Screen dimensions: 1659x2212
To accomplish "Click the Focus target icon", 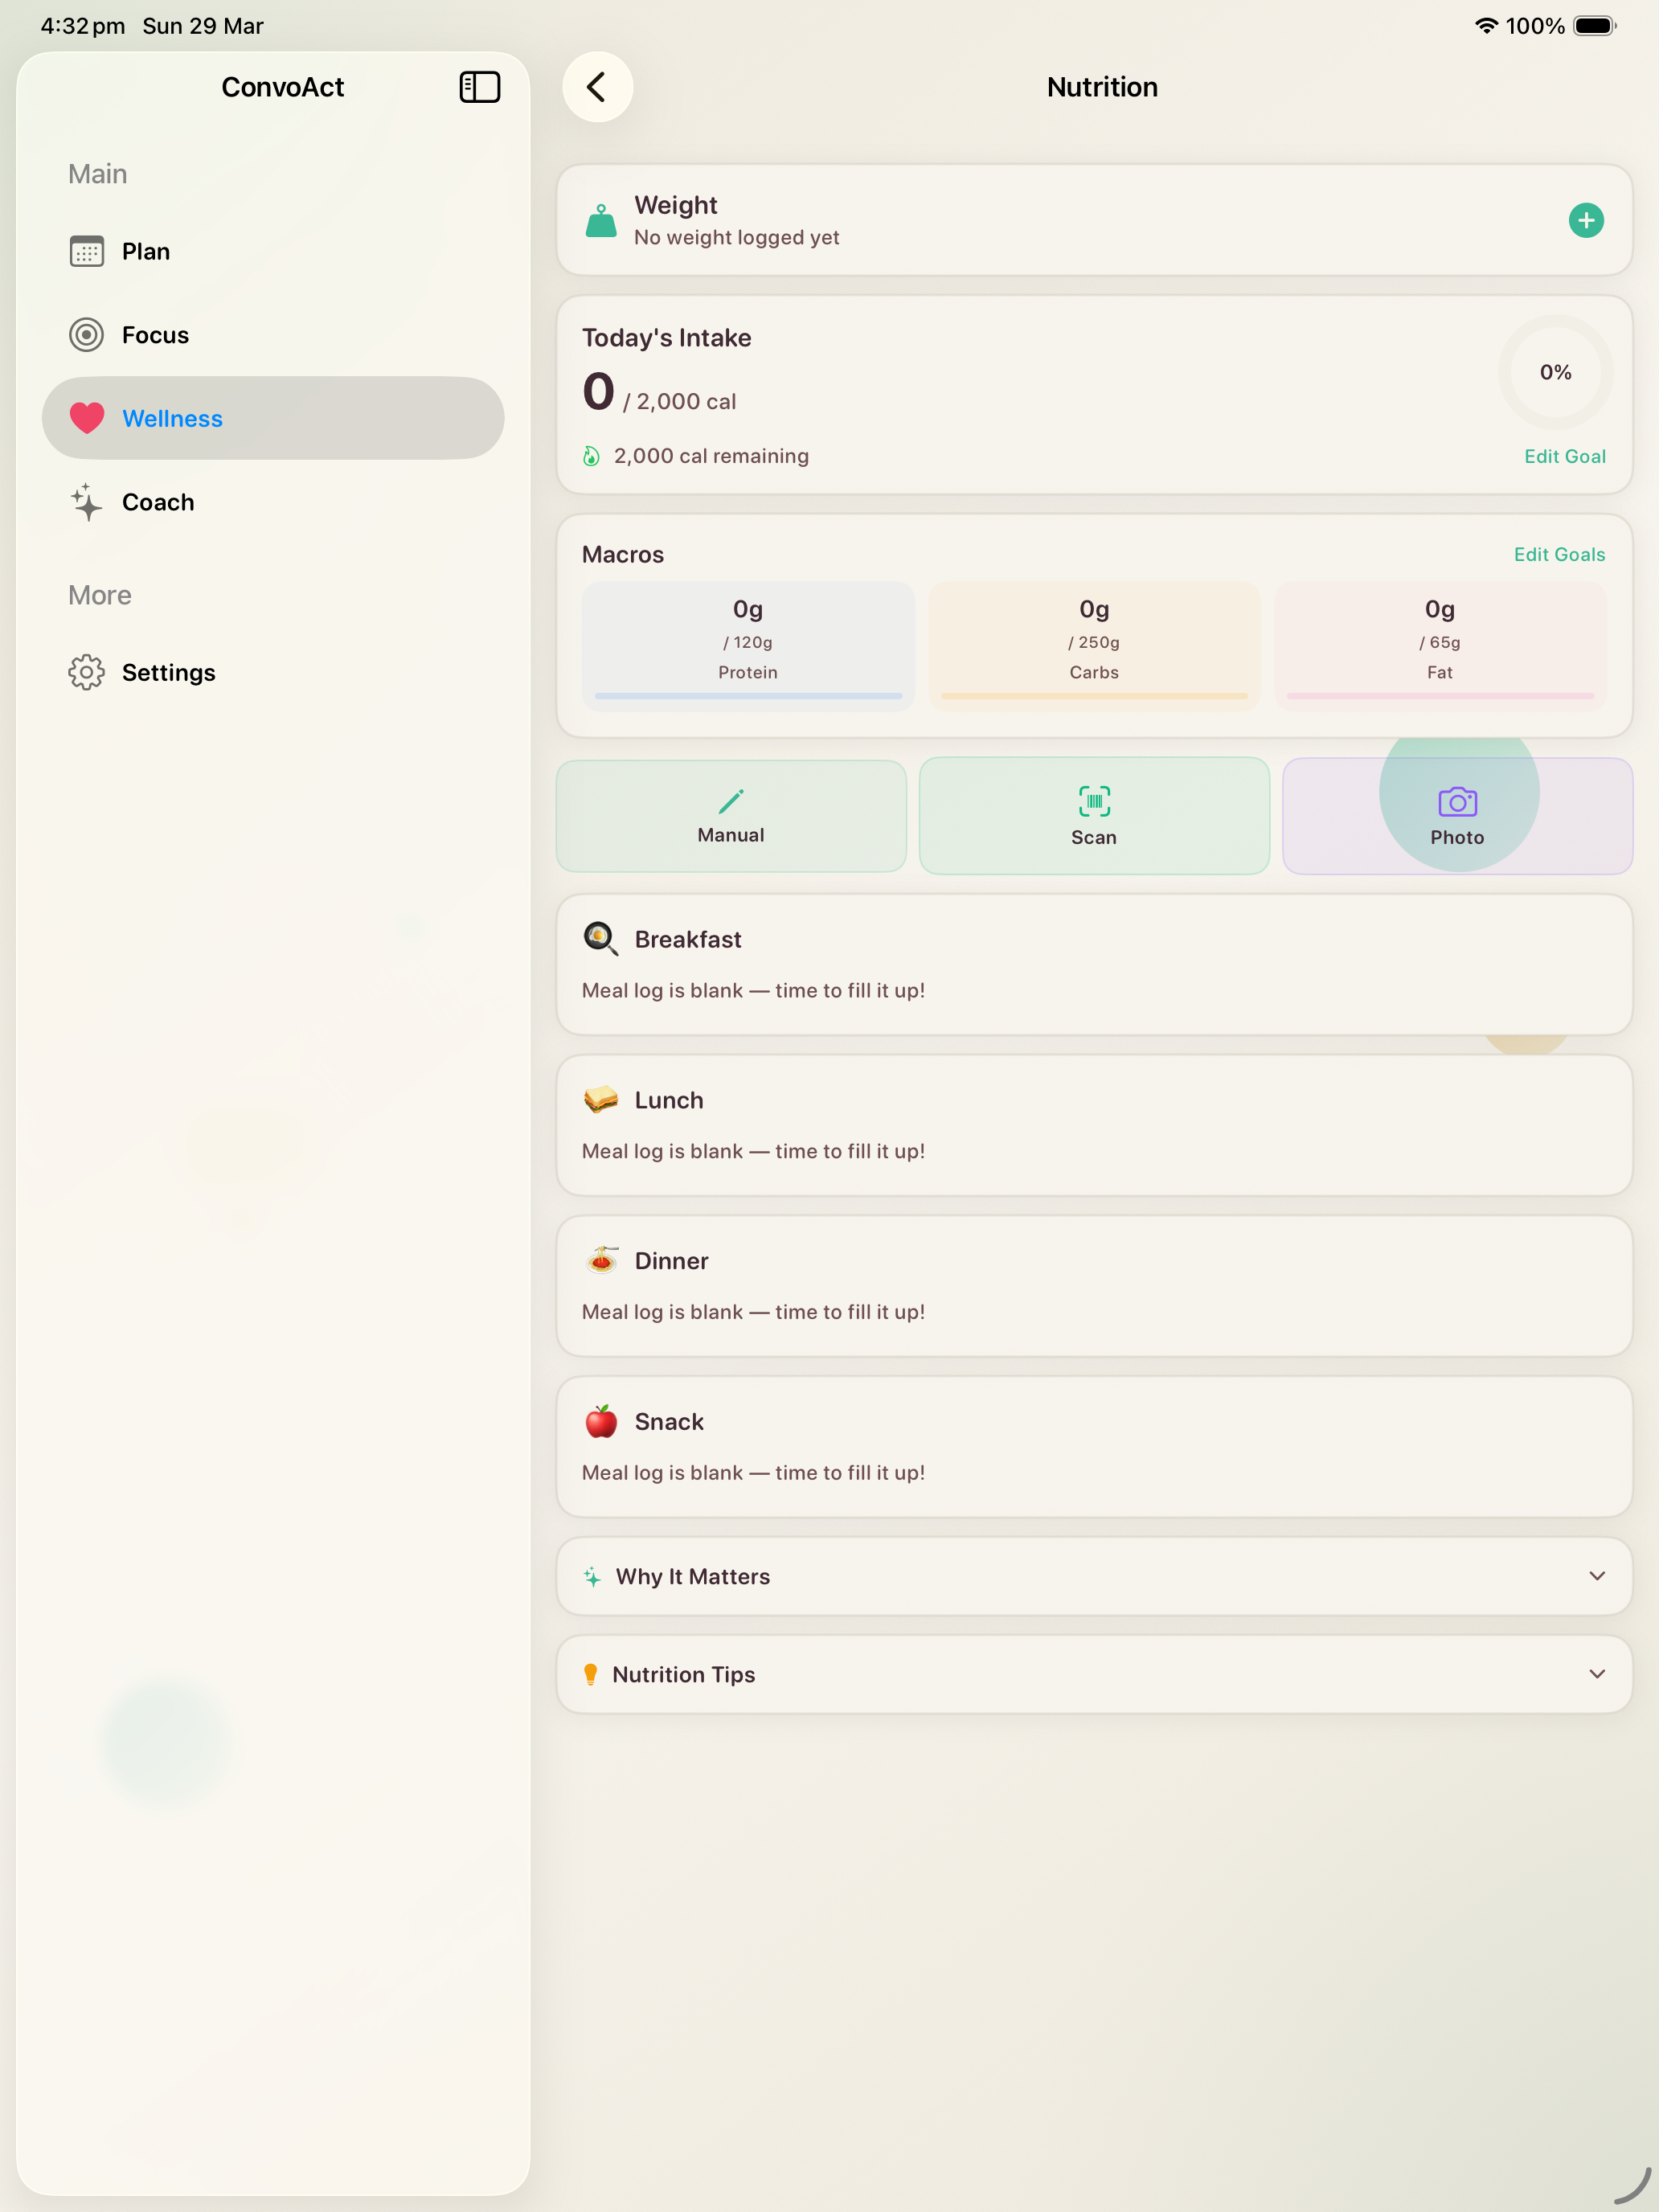I will click(87, 335).
